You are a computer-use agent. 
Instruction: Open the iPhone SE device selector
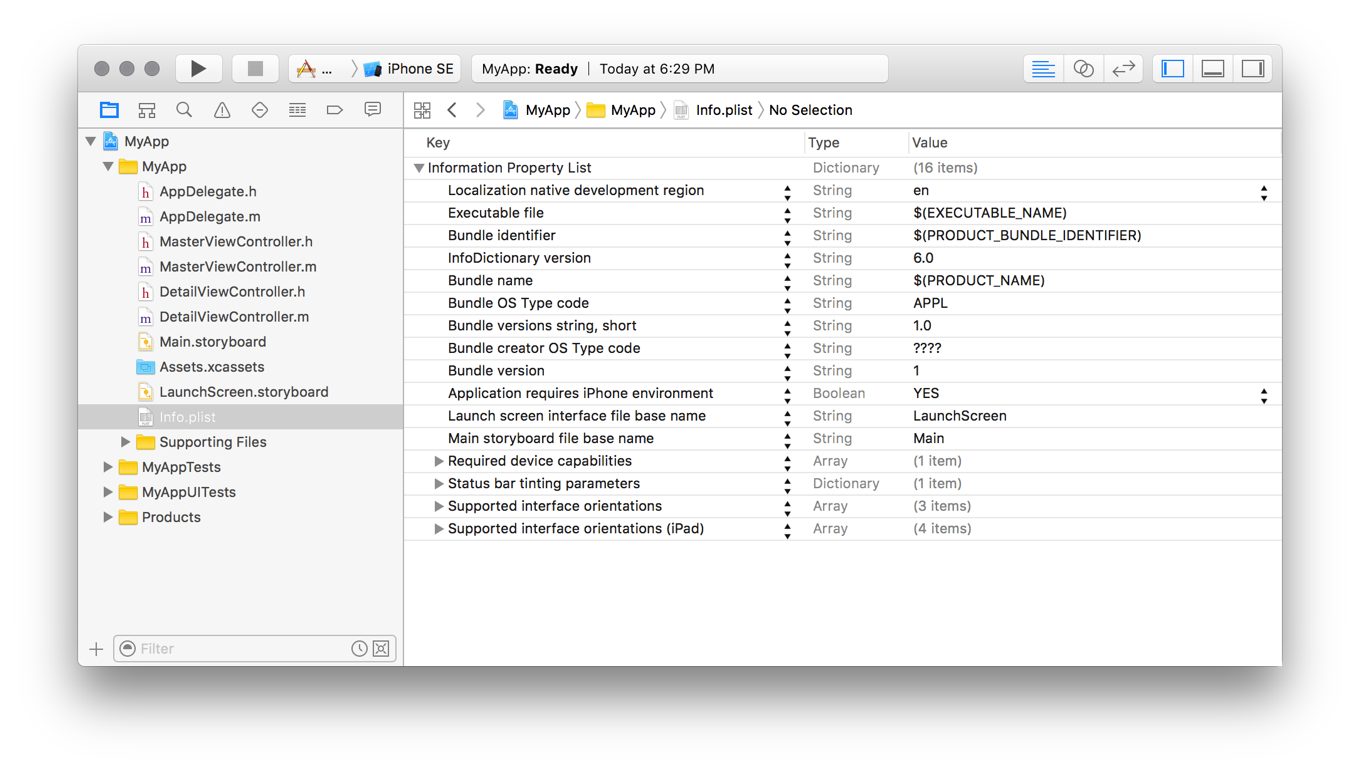410,68
